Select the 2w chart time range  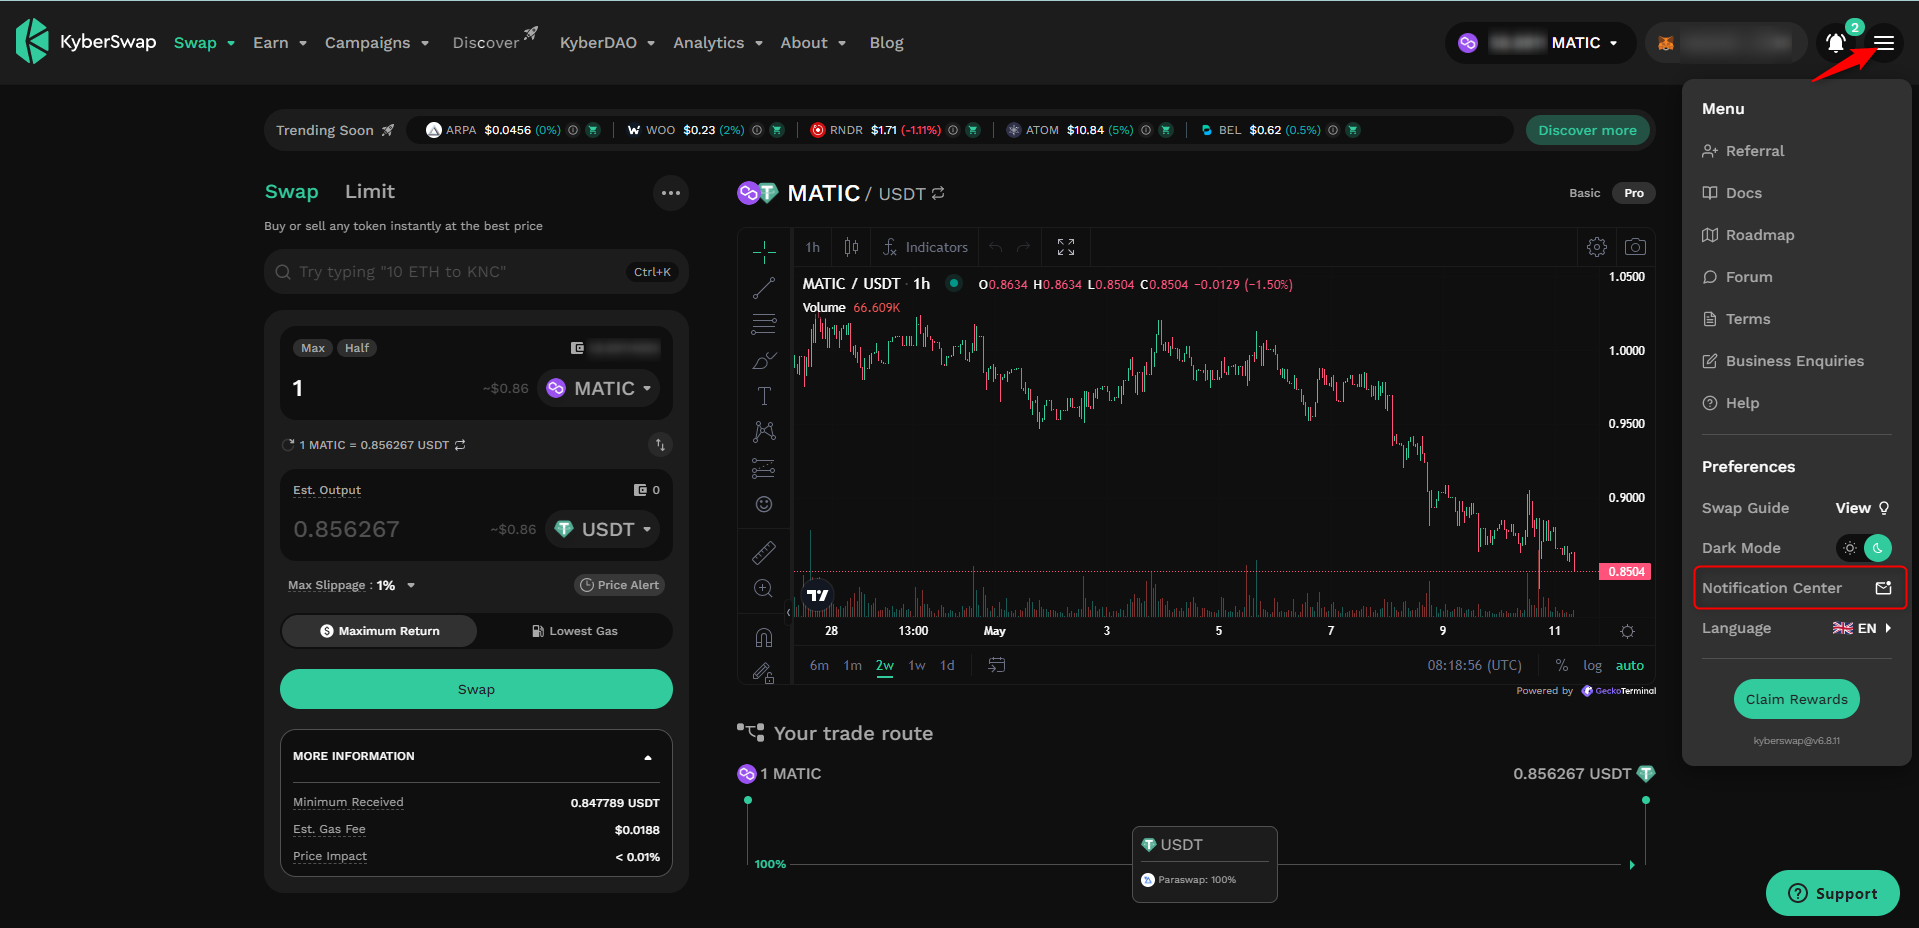pyautogui.click(x=885, y=665)
